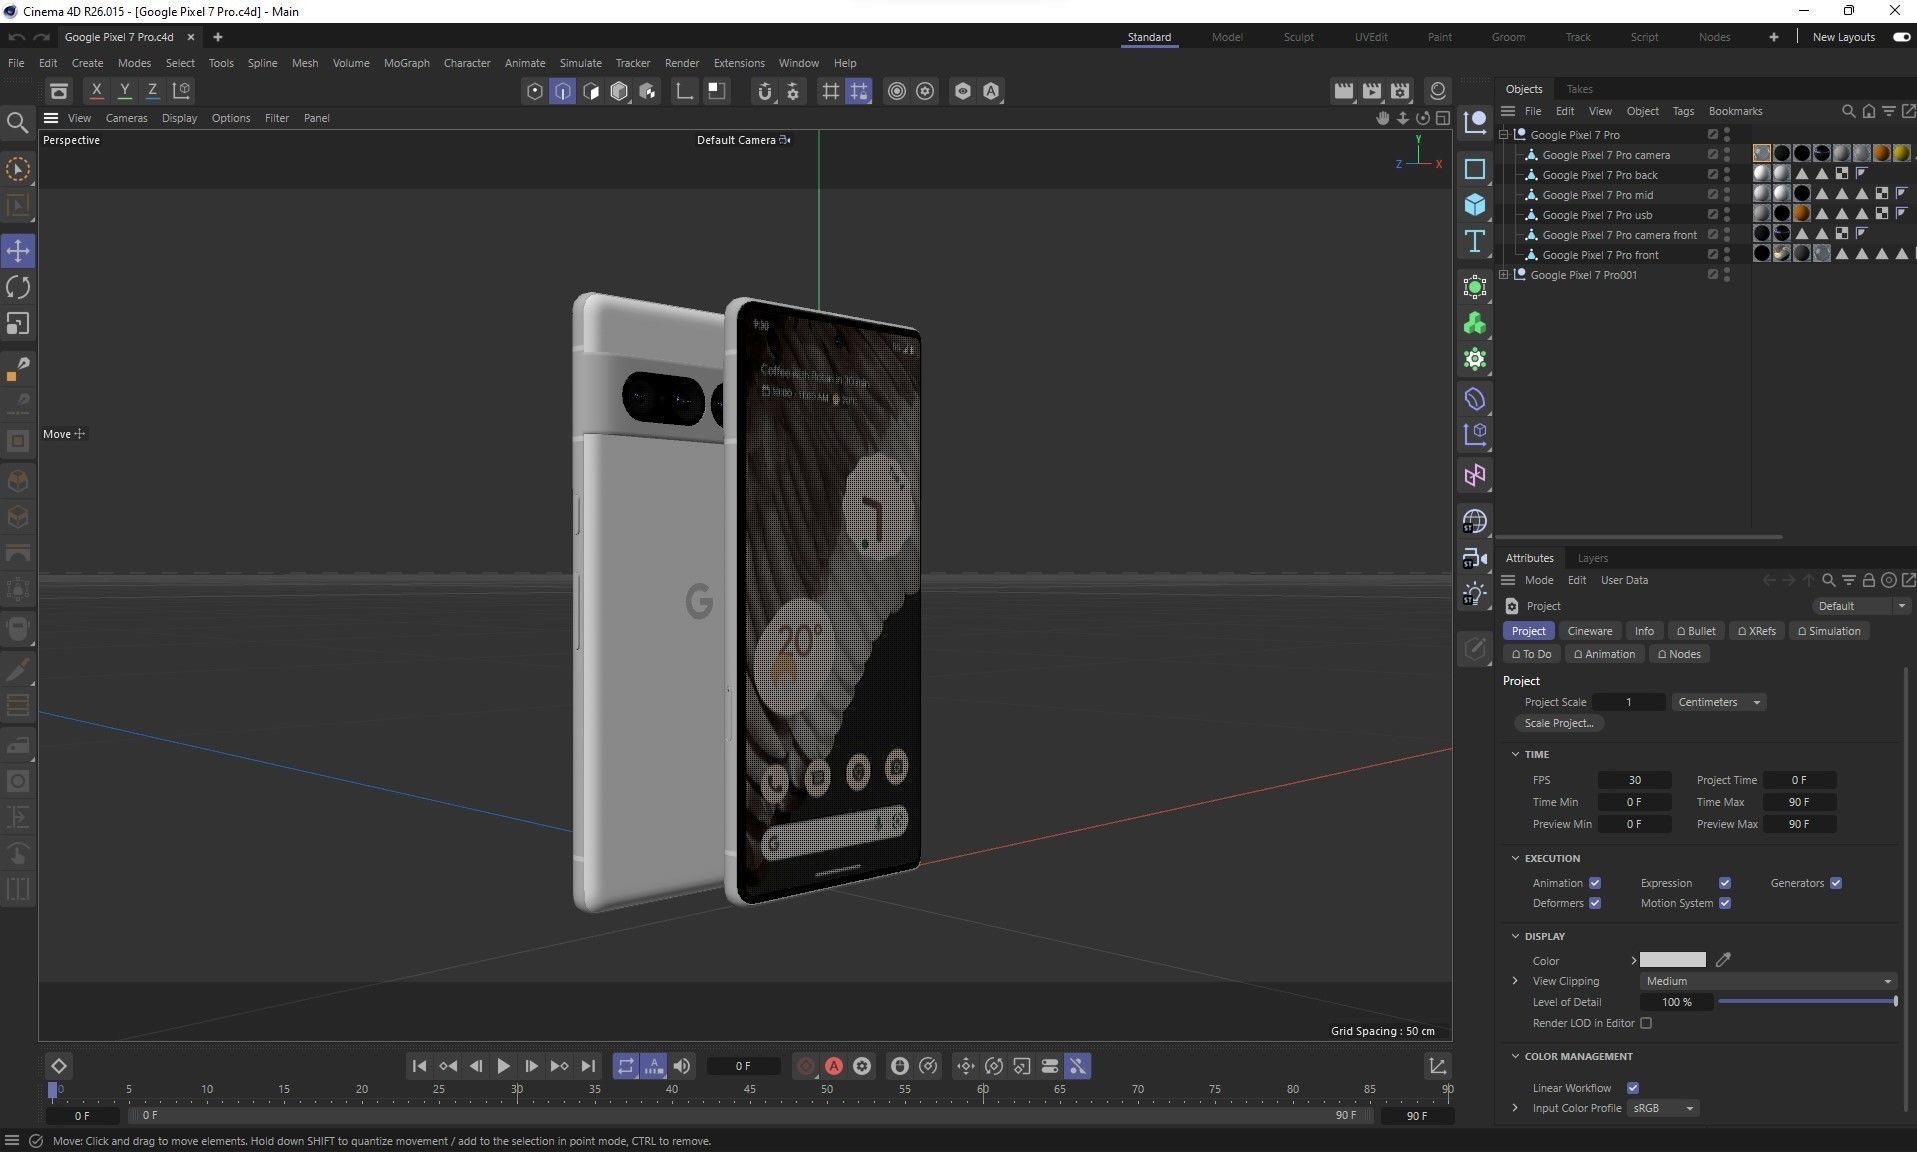Image resolution: width=1917 pixels, height=1152 pixels.
Task: Click the color picker eyedropper icon
Action: pyautogui.click(x=1723, y=960)
